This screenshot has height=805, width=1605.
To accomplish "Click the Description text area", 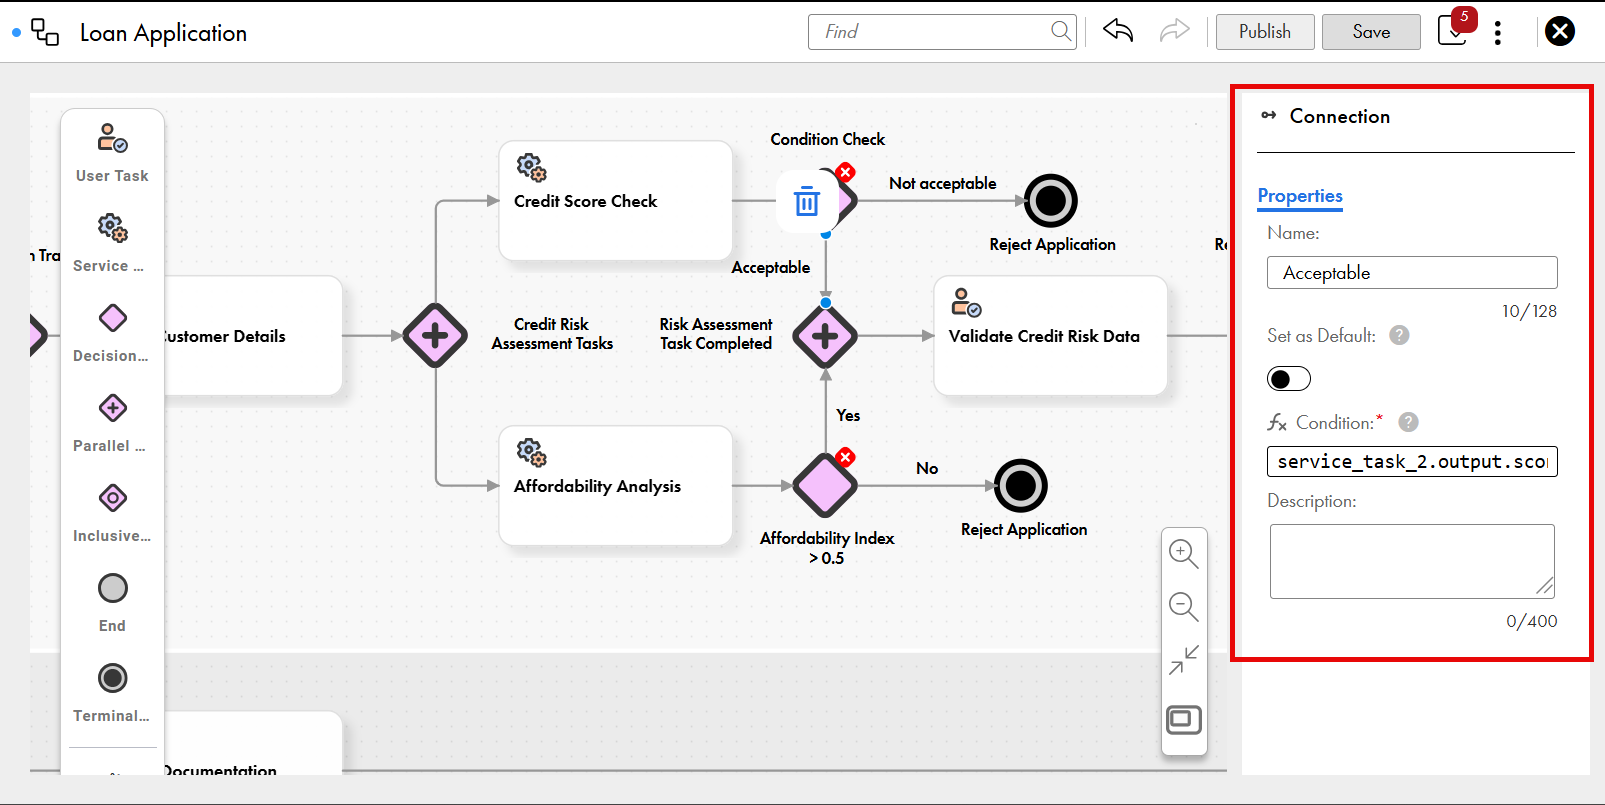I will pyautogui.click(x=1412, y=561).
